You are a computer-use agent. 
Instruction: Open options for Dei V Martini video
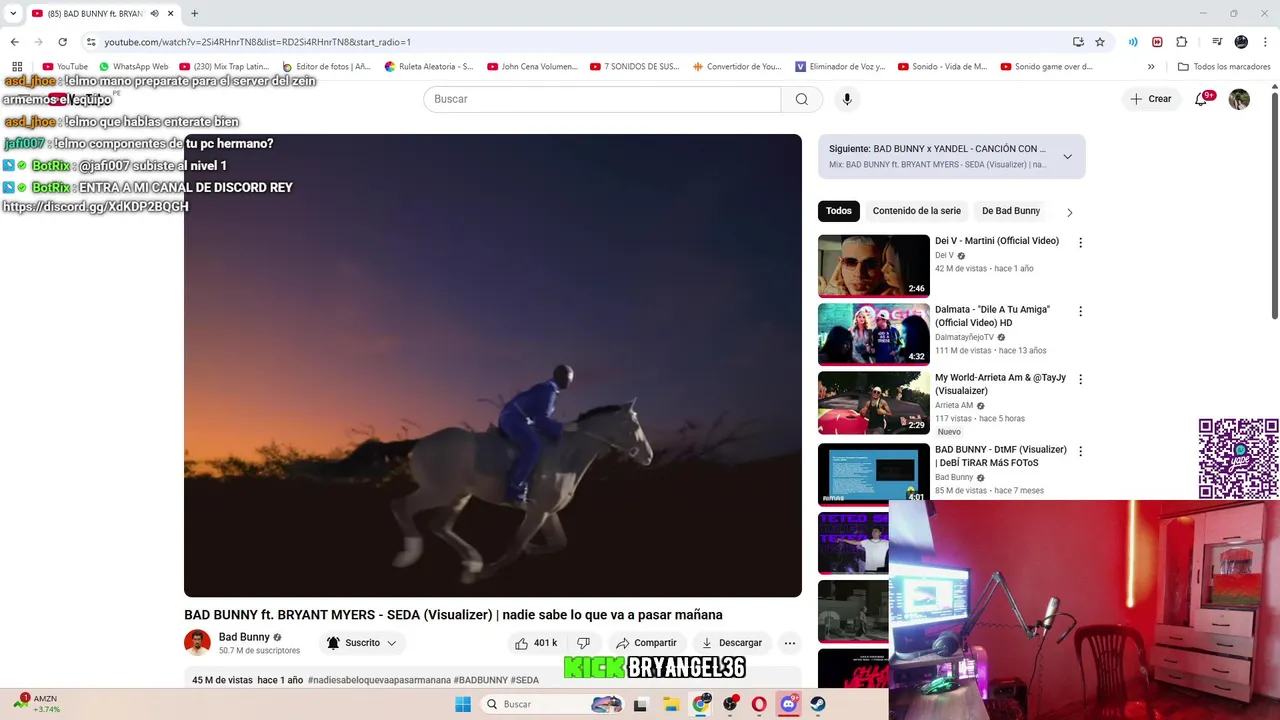coord(1080,243)
